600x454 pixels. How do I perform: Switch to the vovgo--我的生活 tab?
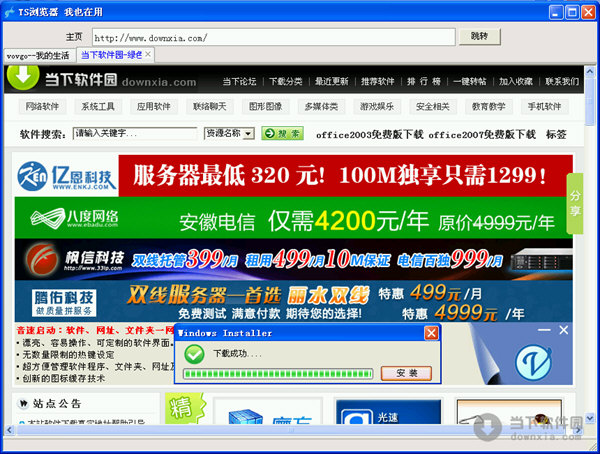[38, 56]
